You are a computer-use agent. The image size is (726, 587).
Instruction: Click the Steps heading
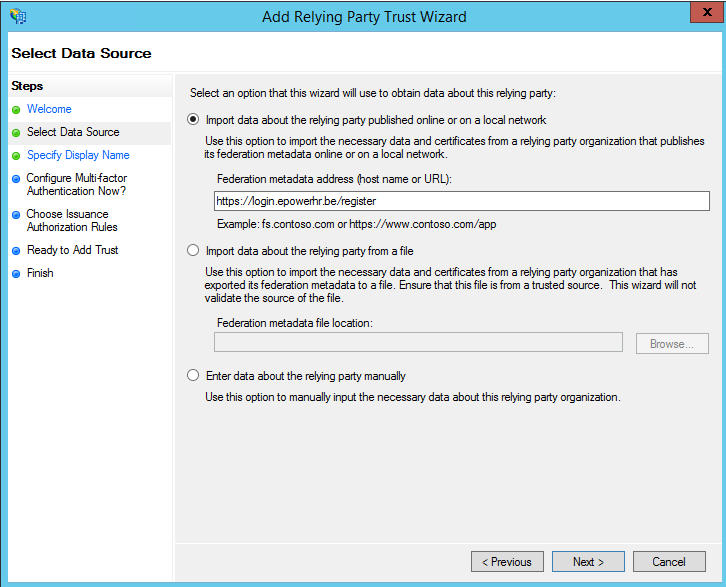pyautogui.click(x=27, y=86)
